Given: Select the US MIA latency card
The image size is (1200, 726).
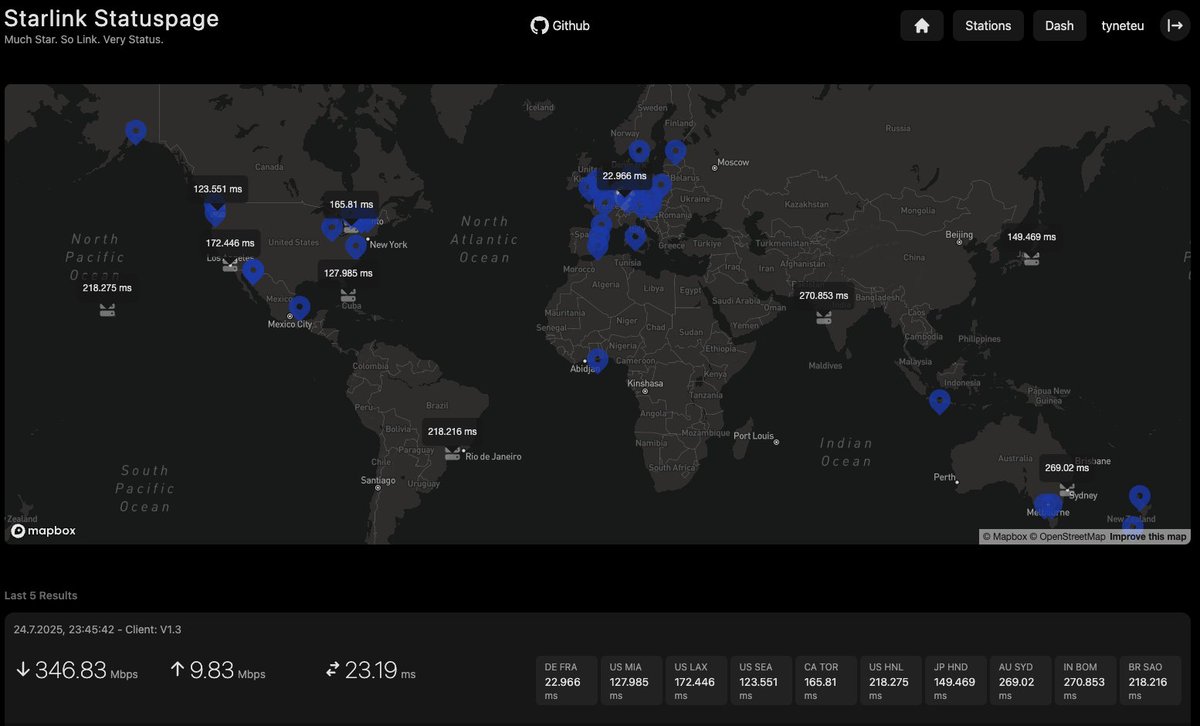Looking at the screenshot, I should [631, 681].
